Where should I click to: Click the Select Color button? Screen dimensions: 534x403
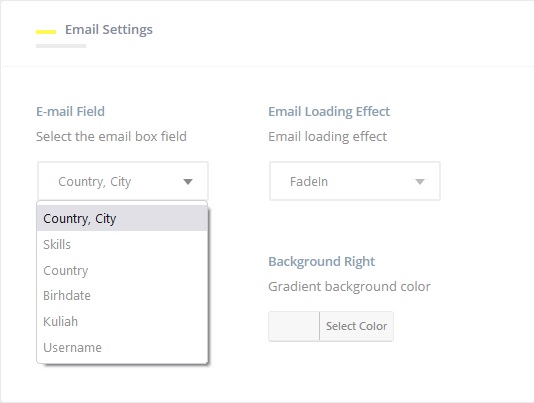coord(356,326)
